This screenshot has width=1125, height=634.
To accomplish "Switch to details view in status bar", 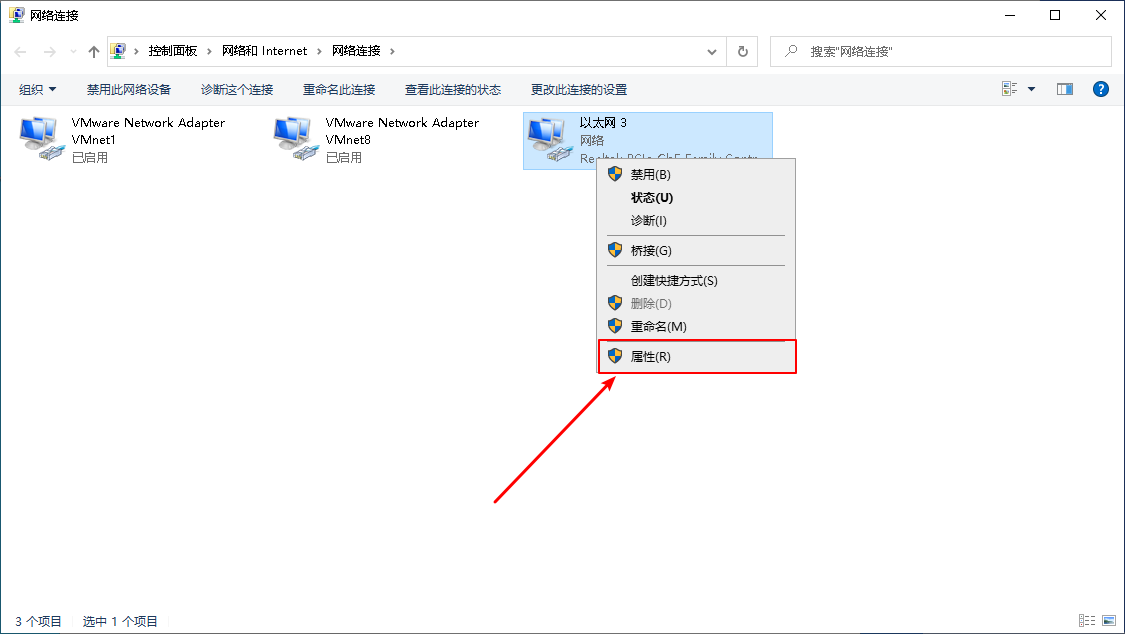I will (x=1087, y=621).
